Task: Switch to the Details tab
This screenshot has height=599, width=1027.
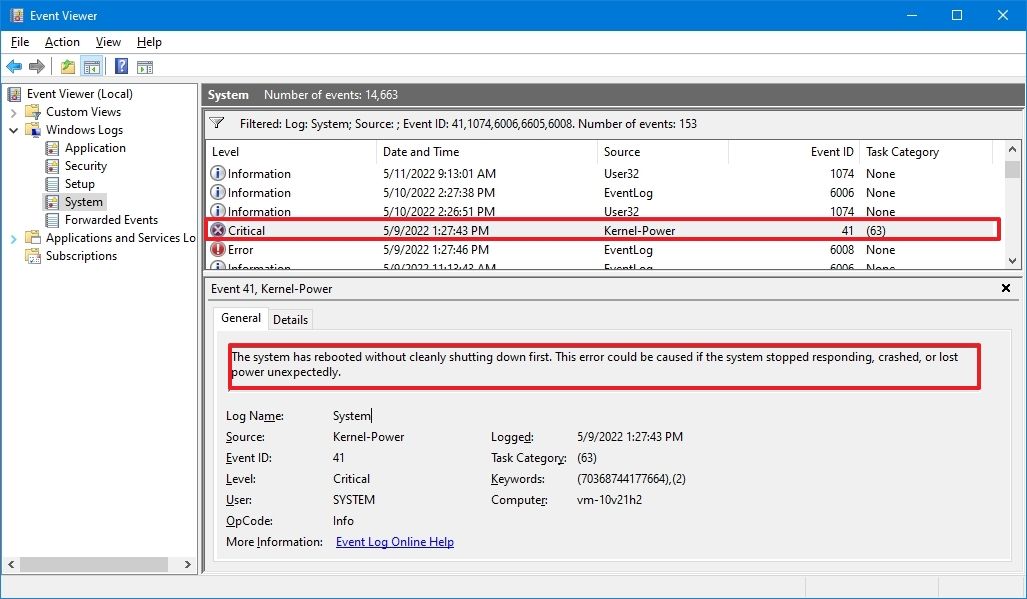Action: coord(290,319)
